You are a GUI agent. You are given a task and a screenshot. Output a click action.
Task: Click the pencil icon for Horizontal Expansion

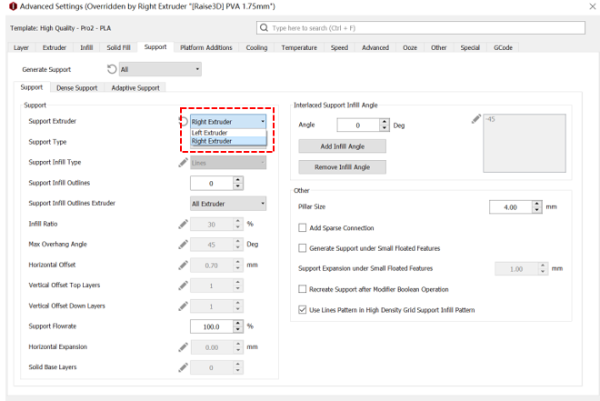182,347
